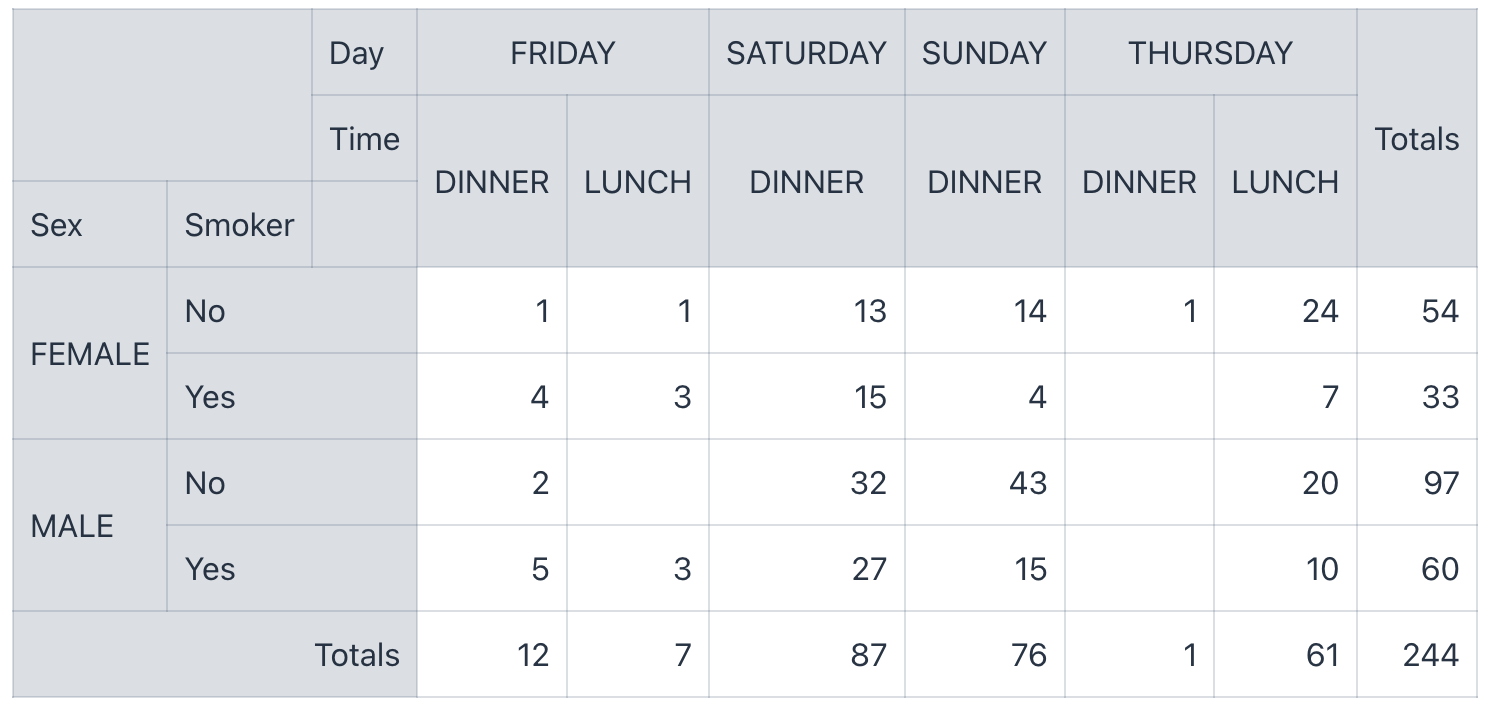
Task: Select the Saturday total cell showing 87
Action: click(867, 655)
